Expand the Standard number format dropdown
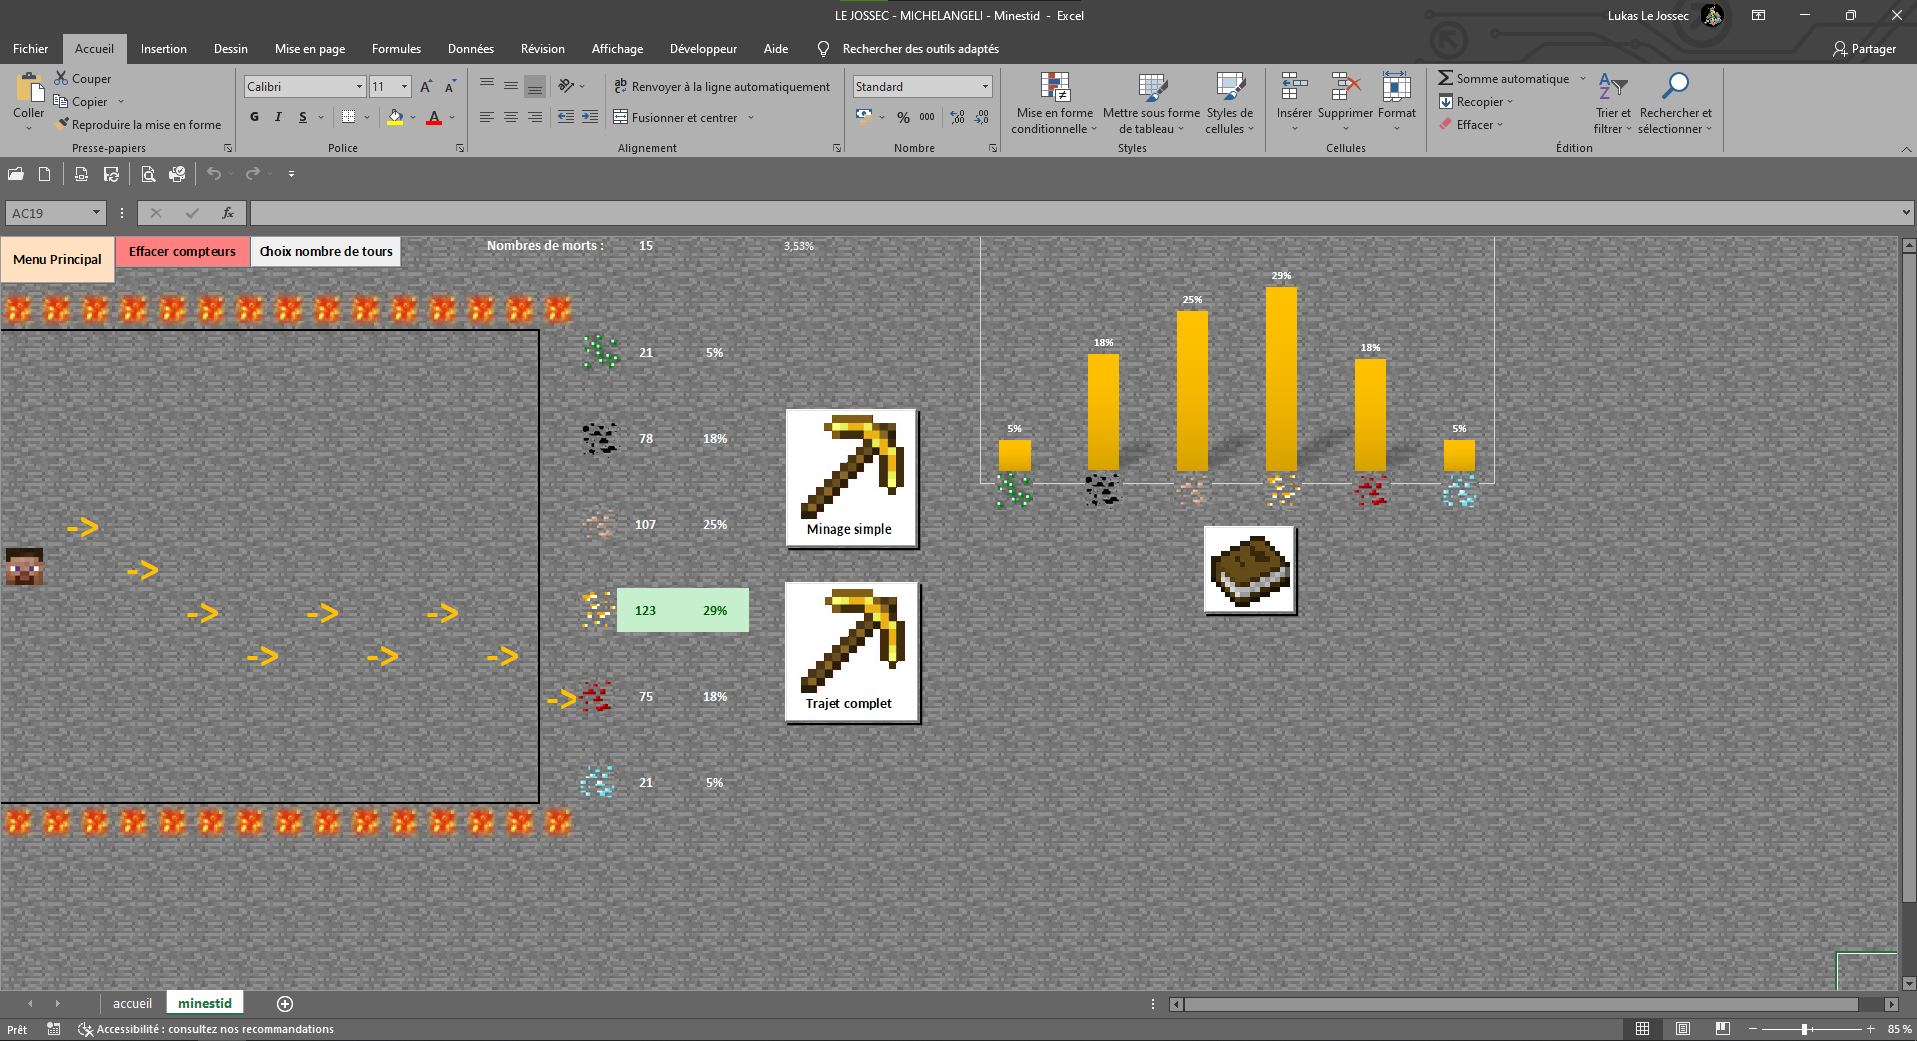The width and height of the screenshot is (1917, 1041). [x=985, y=87]
